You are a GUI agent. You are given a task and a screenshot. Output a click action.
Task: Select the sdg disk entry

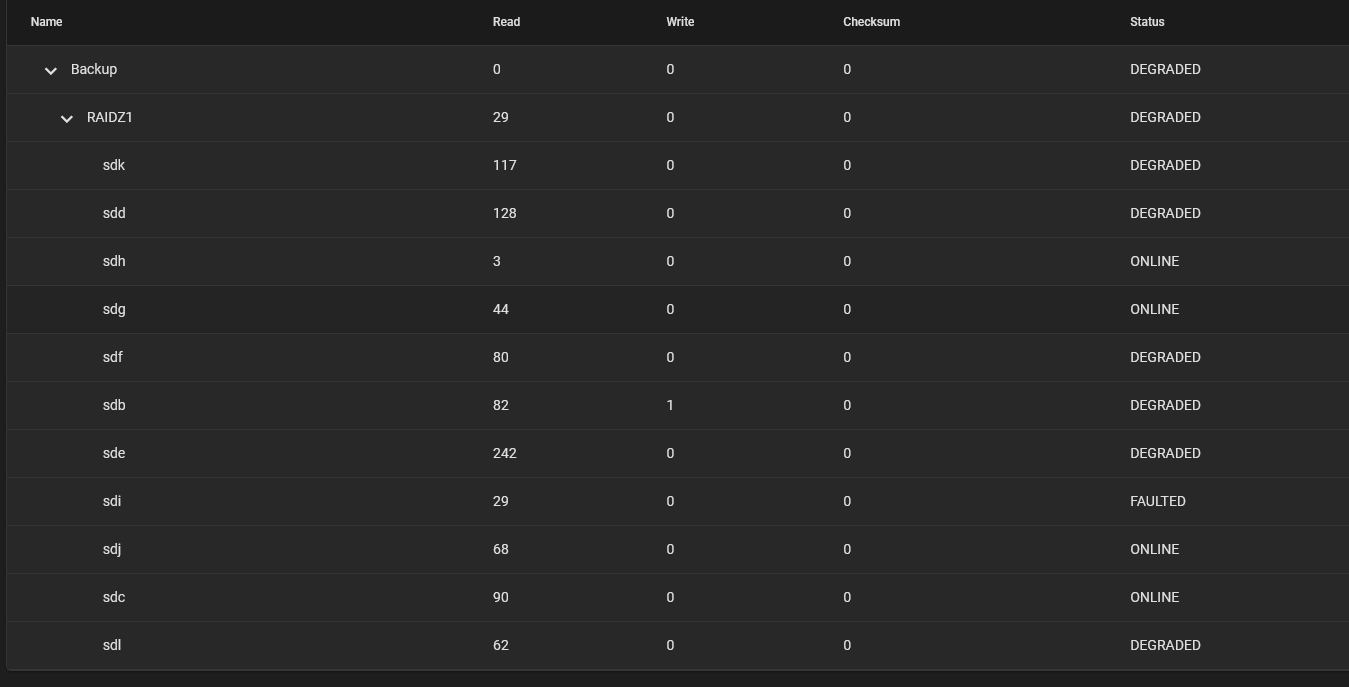click(x=678, y=310)
